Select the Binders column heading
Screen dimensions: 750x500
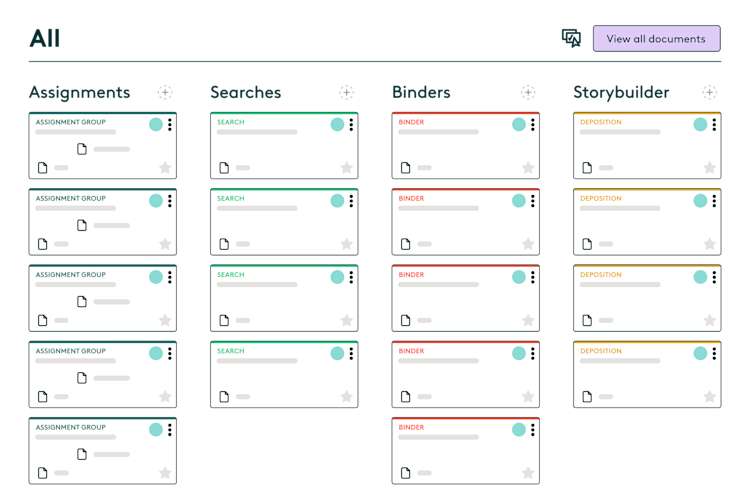421,93
